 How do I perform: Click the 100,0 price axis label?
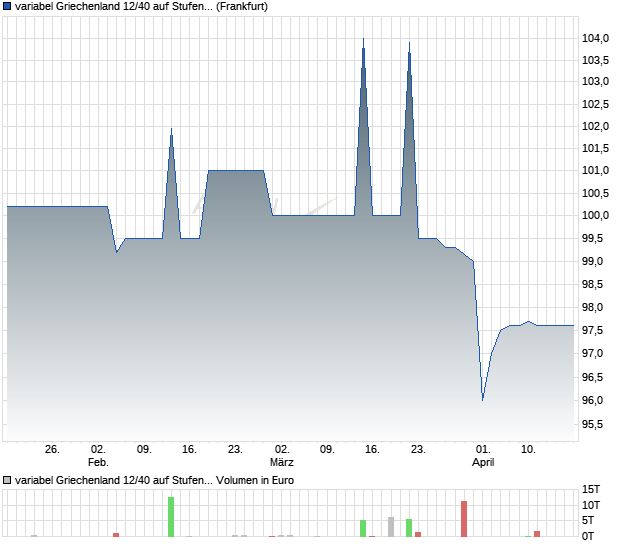(595, 215)
